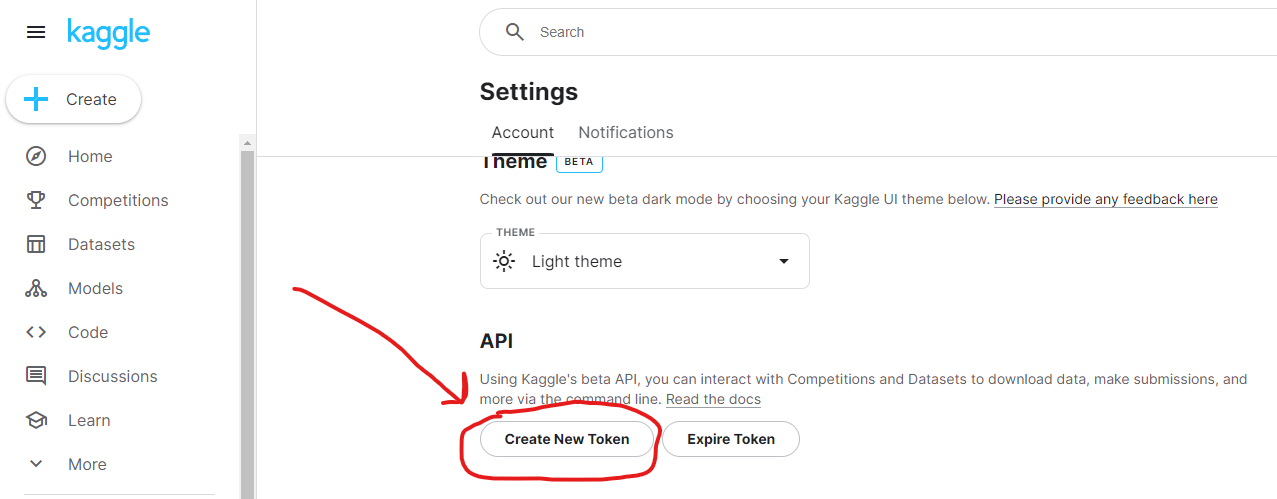The width and height of the screenshot is (1277, 499).
Task: Click the Learn graduation cap icon
Action: tap(36, 420)
